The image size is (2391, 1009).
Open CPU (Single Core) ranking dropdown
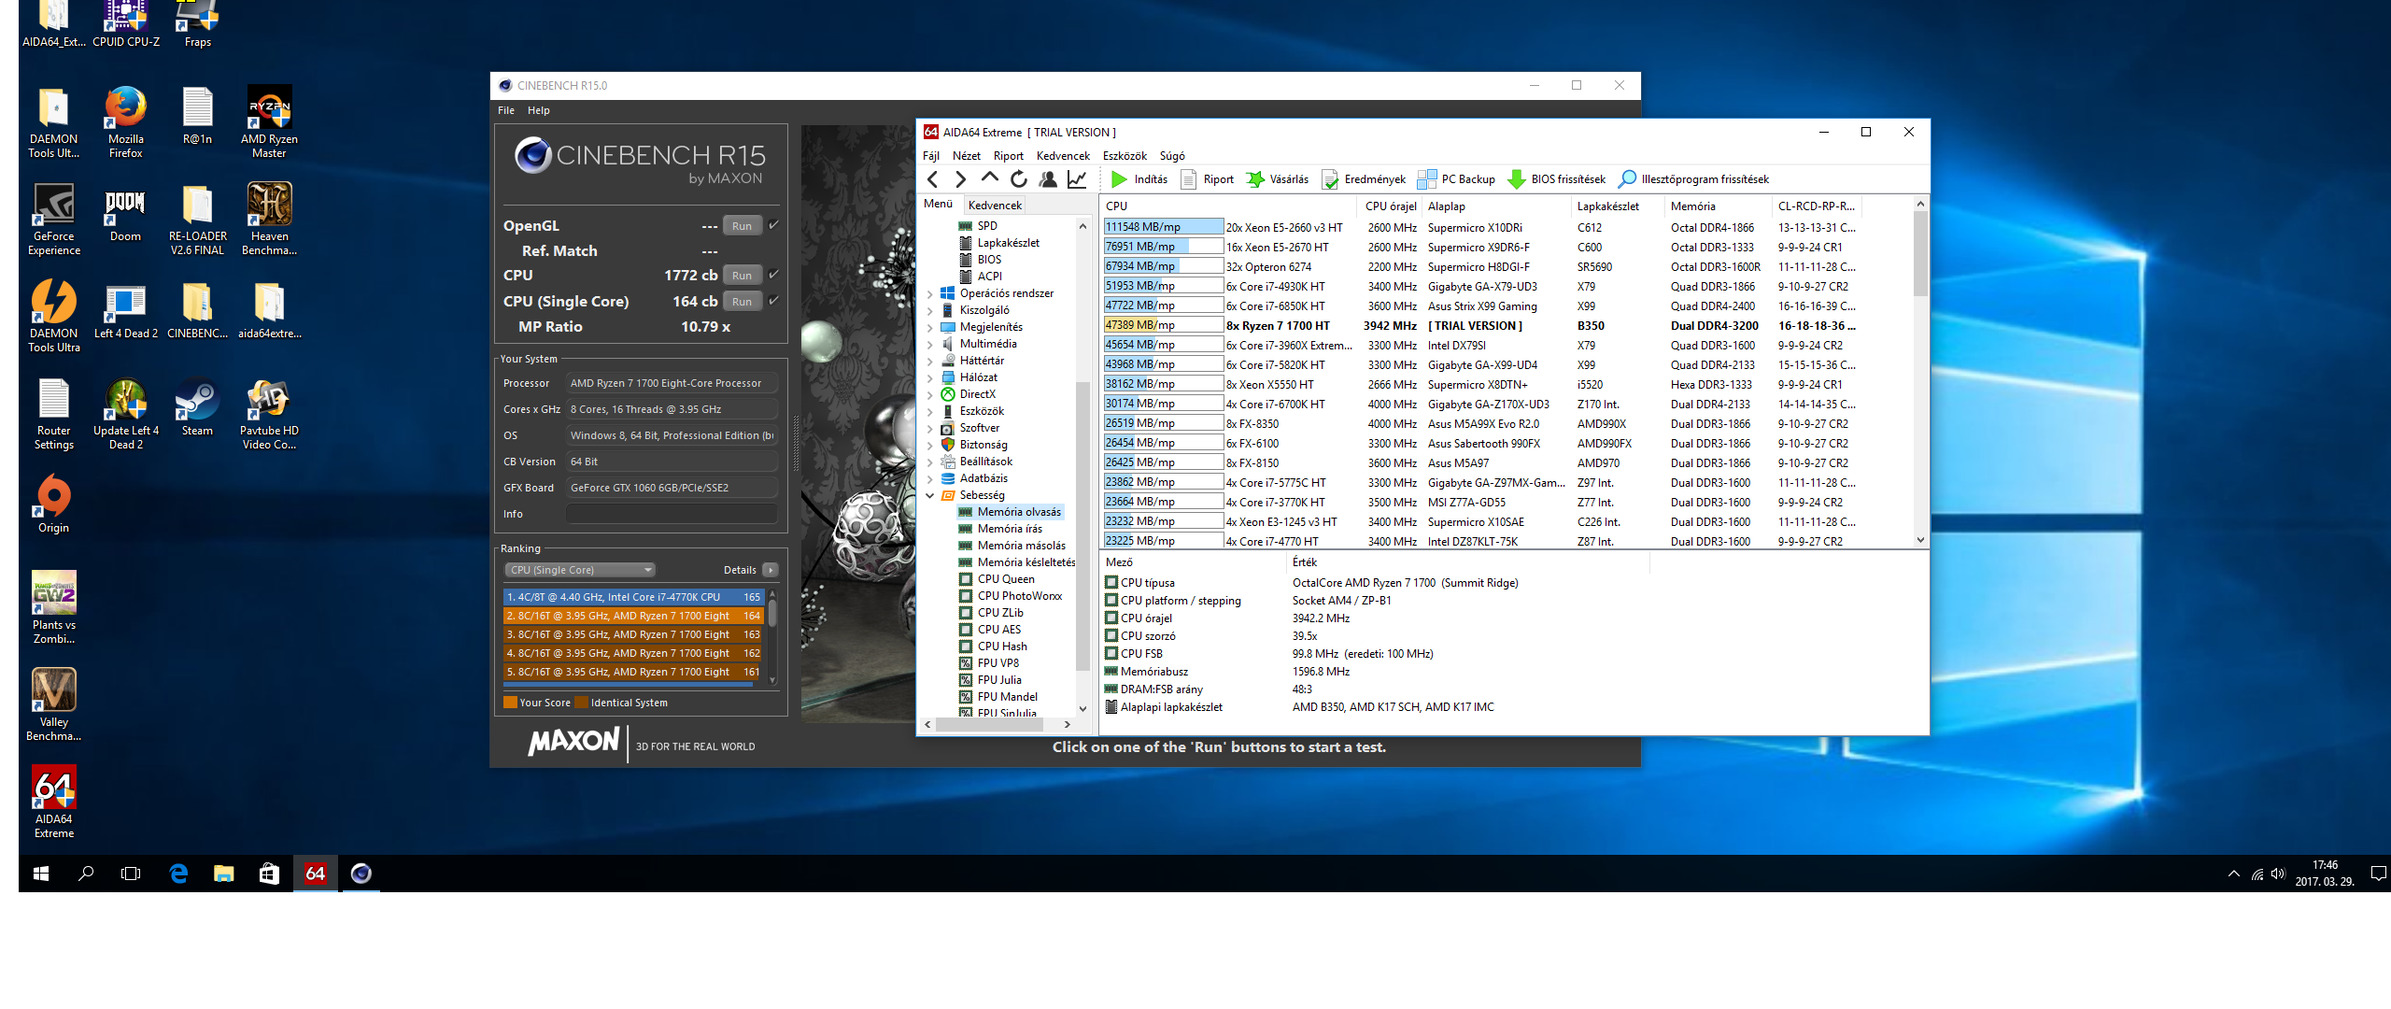click(580, 570)
